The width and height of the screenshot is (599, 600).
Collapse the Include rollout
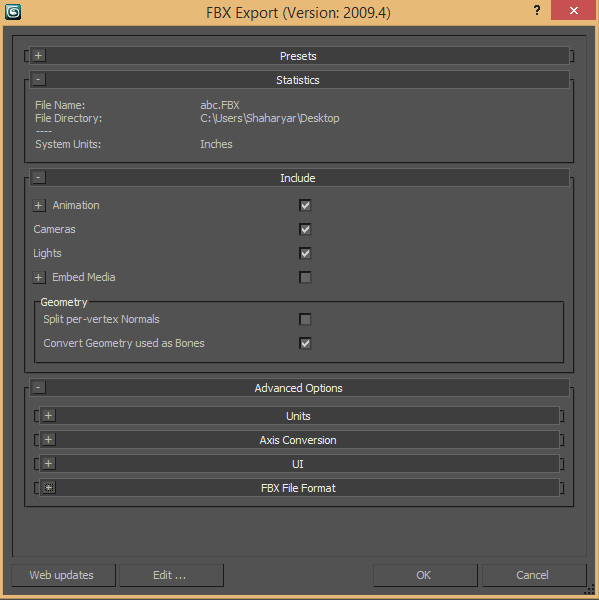click(38, 178)
